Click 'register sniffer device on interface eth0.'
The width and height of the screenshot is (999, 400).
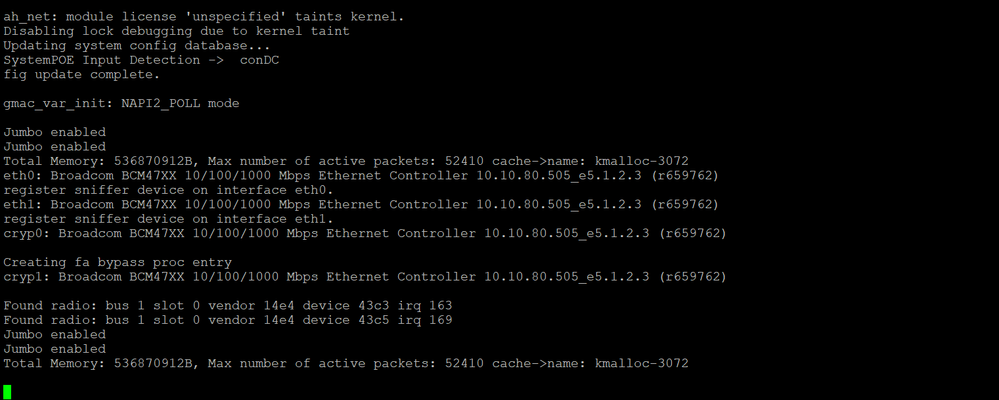pyautogui.click(x=169, y=190)
